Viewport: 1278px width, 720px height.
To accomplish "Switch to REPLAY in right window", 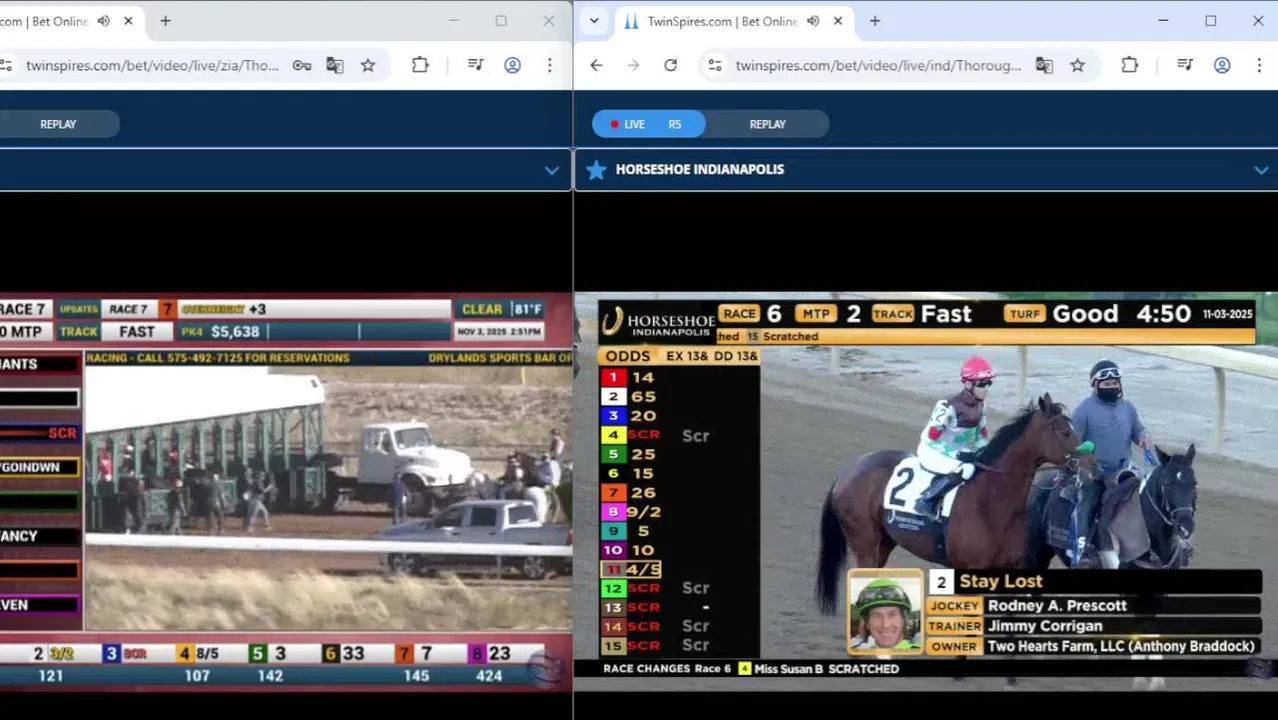I will point(768,124).
